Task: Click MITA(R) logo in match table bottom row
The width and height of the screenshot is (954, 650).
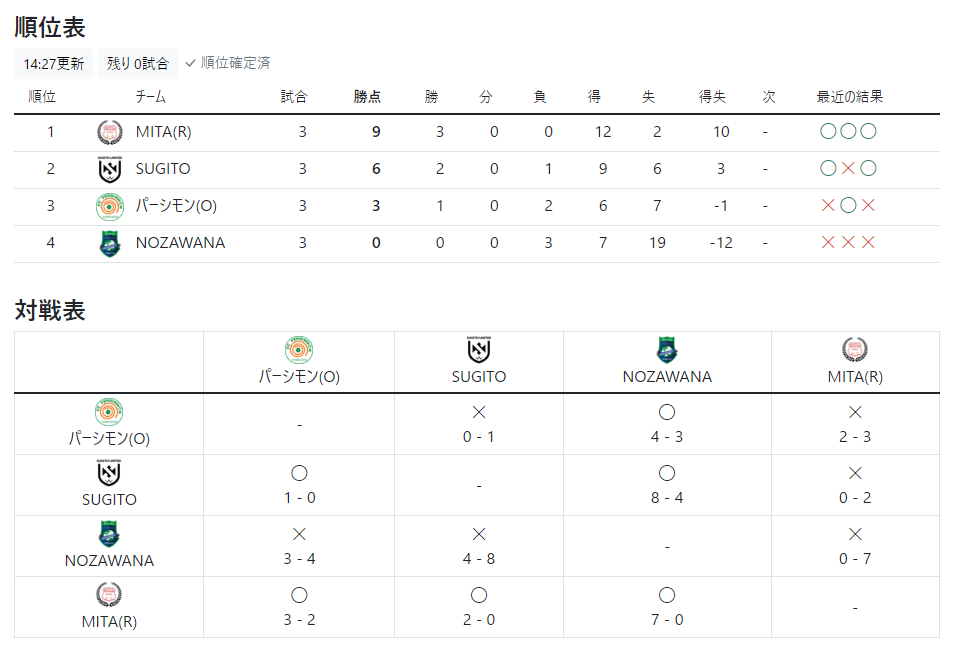Action: coord(110,595)
